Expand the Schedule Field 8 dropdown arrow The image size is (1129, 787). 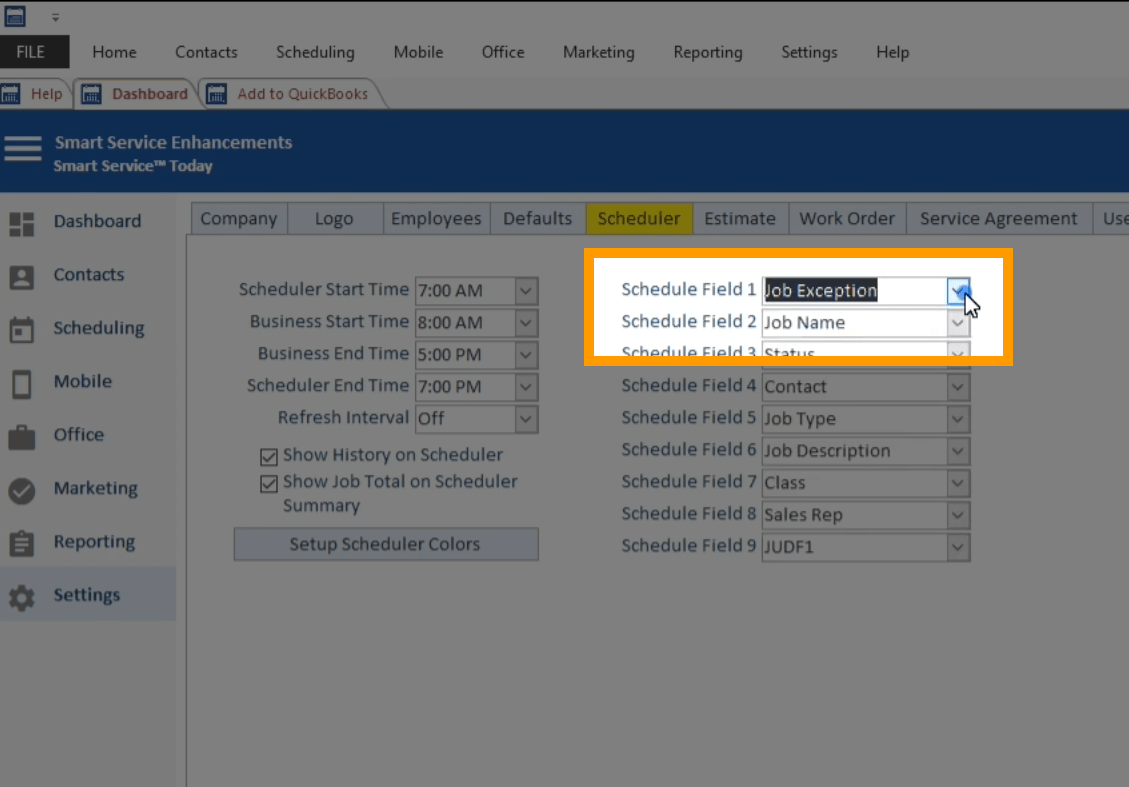tap(958, 516)
